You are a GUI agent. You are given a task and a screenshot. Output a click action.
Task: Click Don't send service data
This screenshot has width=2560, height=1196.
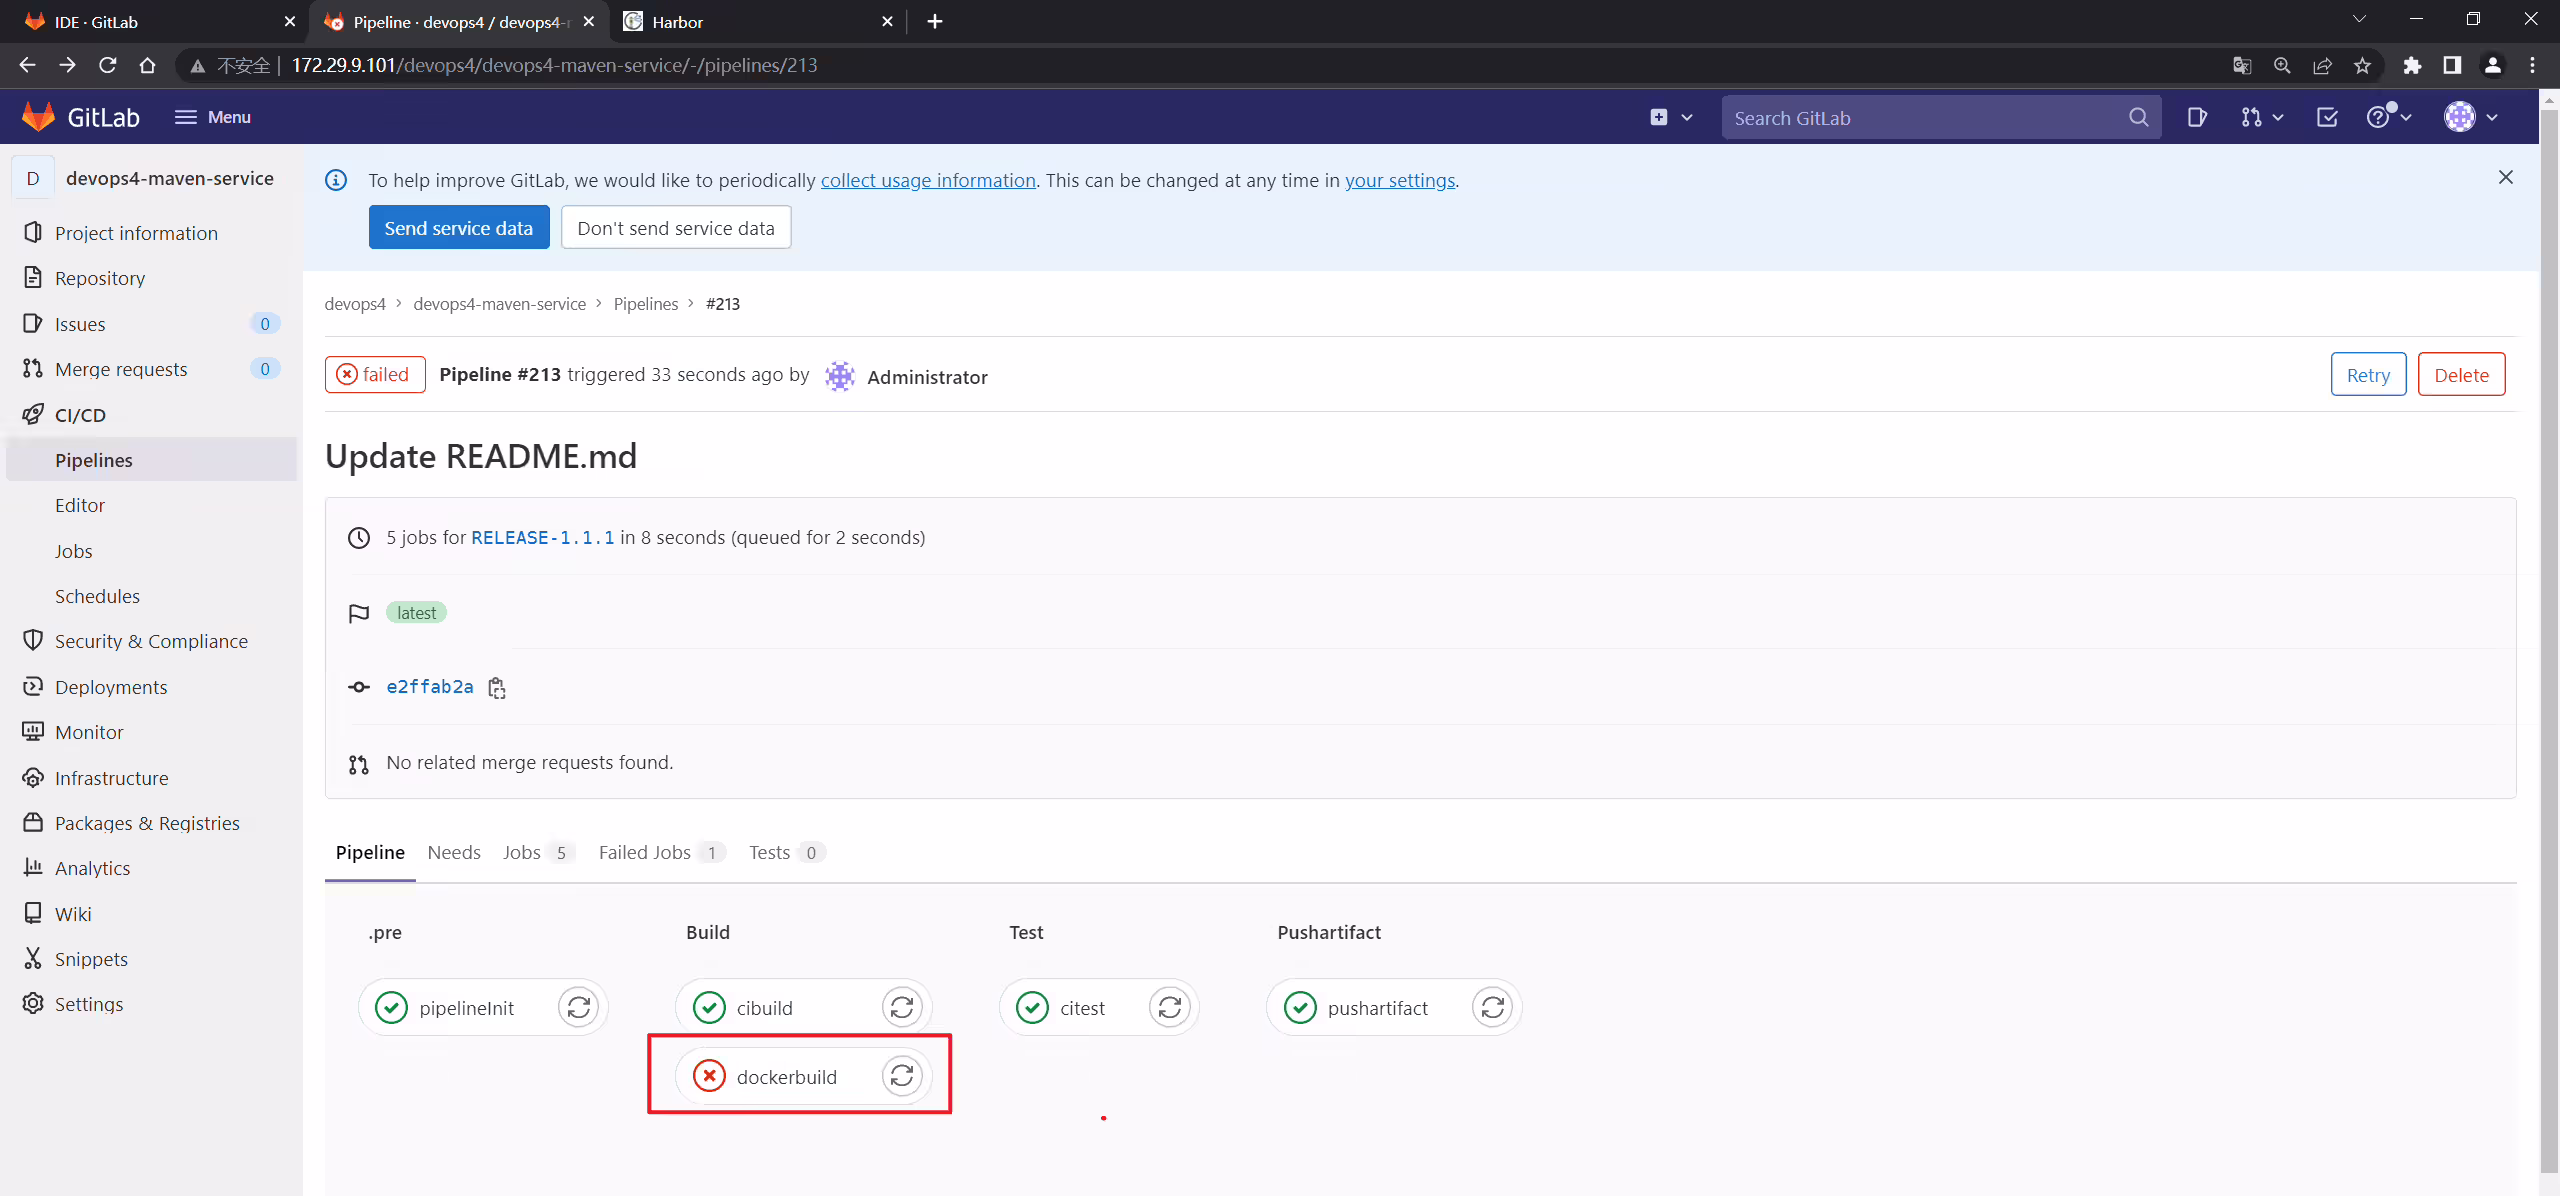[x=676, y=227]
